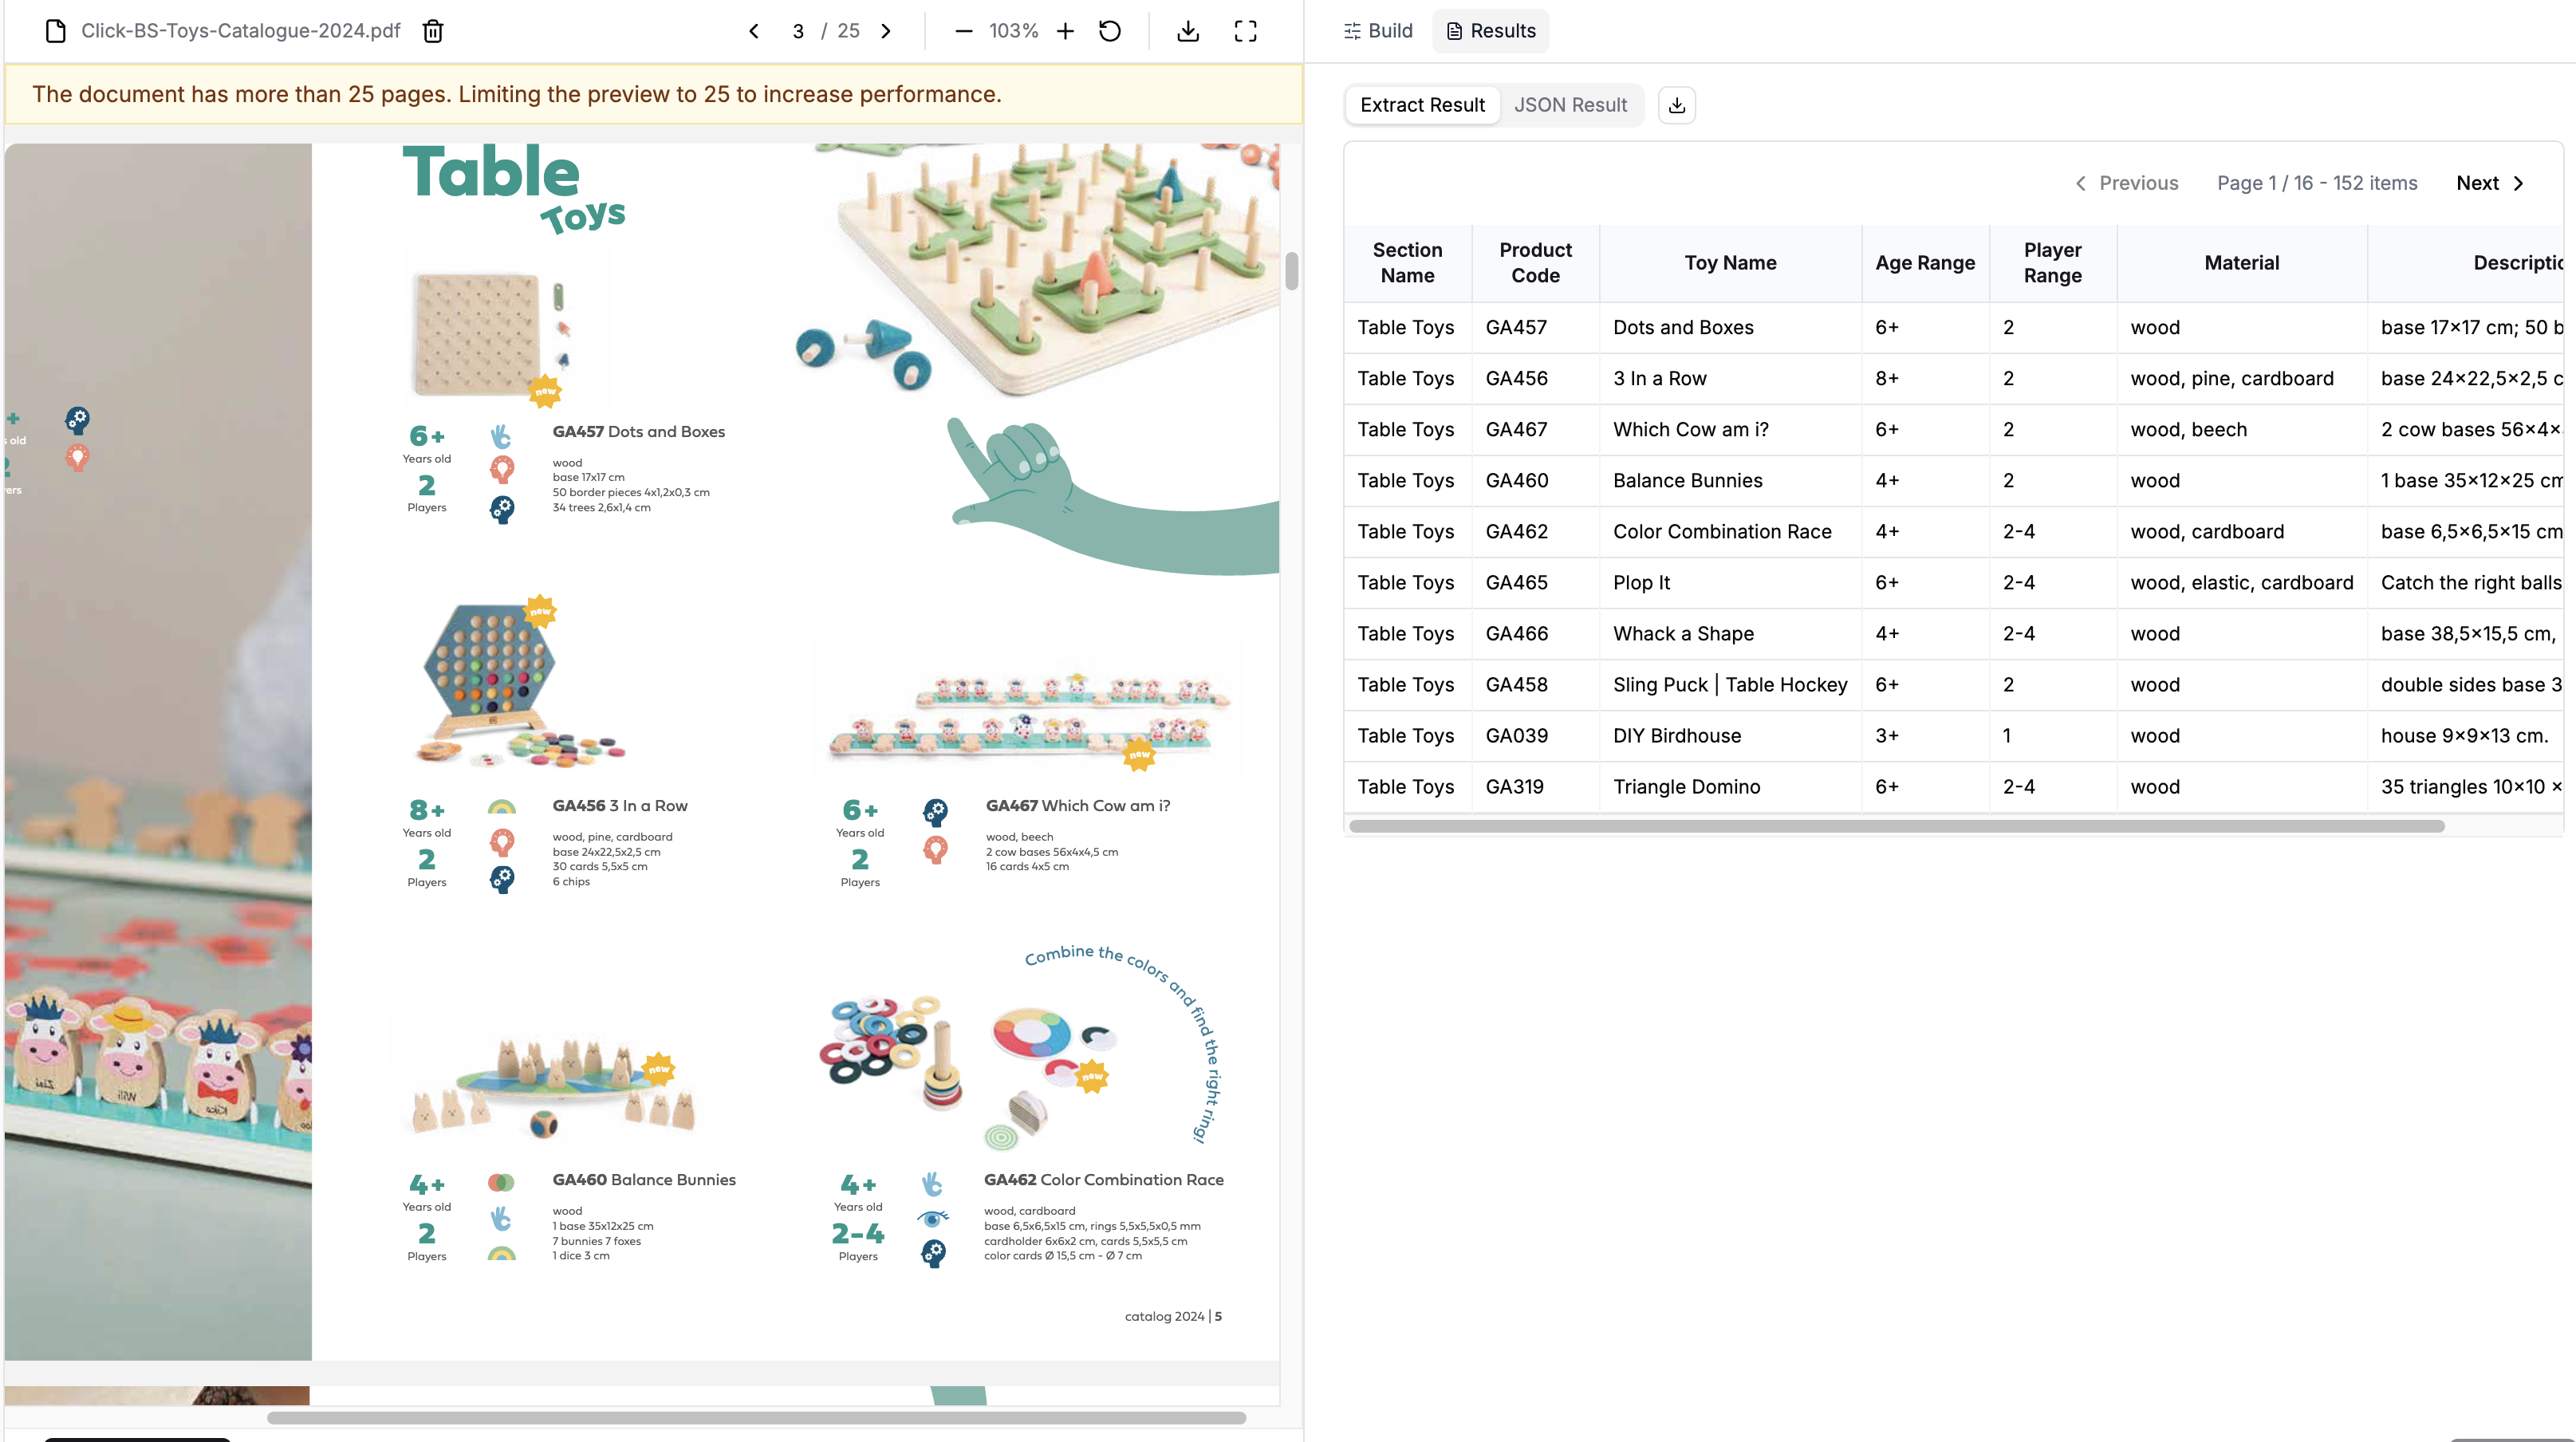Zoom in with plus icon
Image resolution: width=2576 pixels, height=1442 pixels.
[1065, 31]
